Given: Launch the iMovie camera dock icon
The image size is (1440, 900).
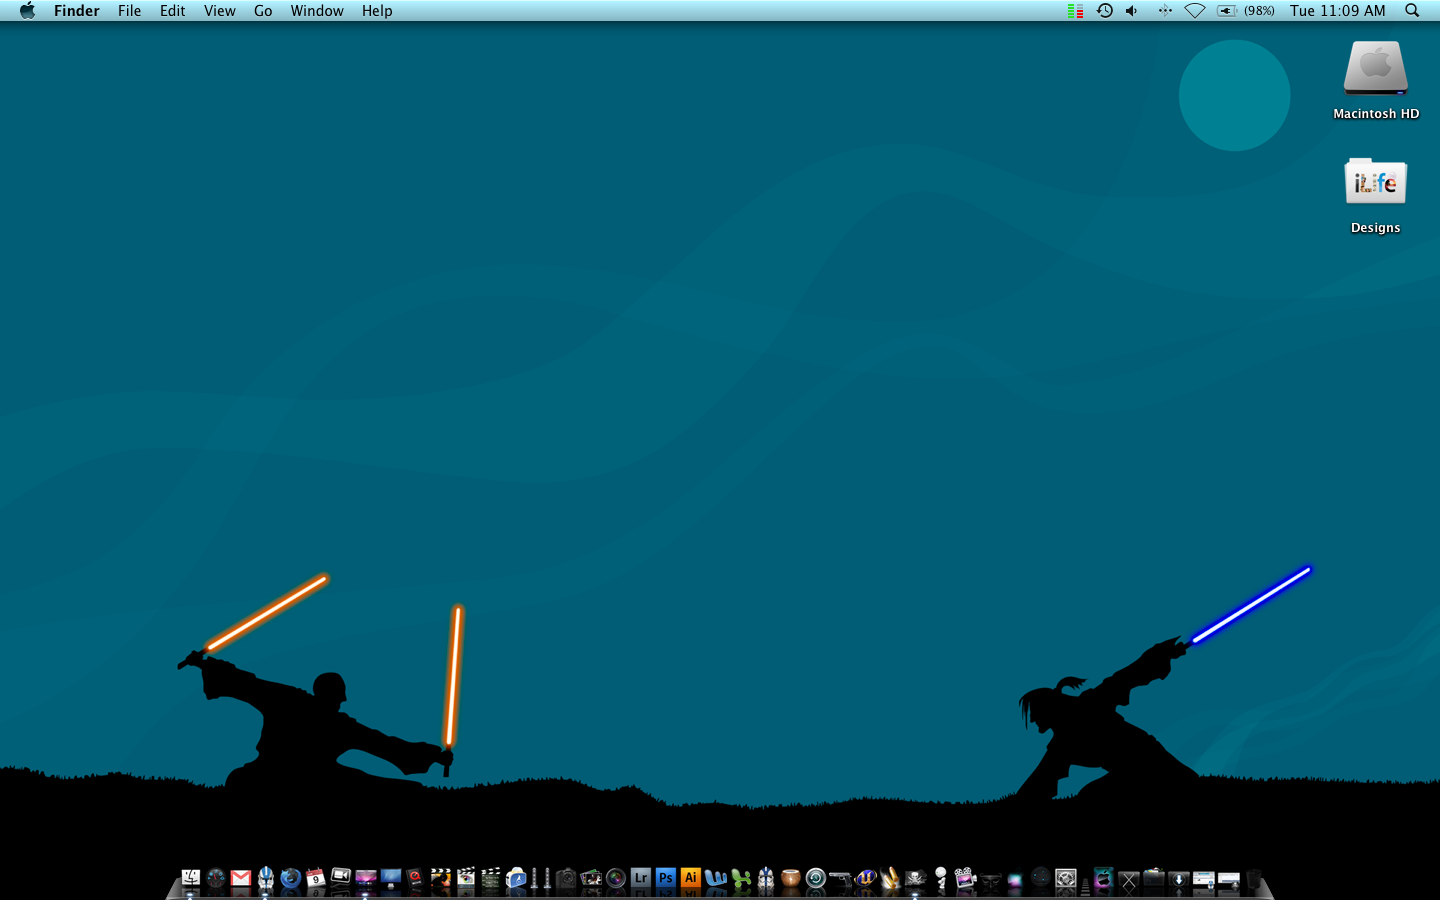Looking at the screenshot, I should click(965, 879).
